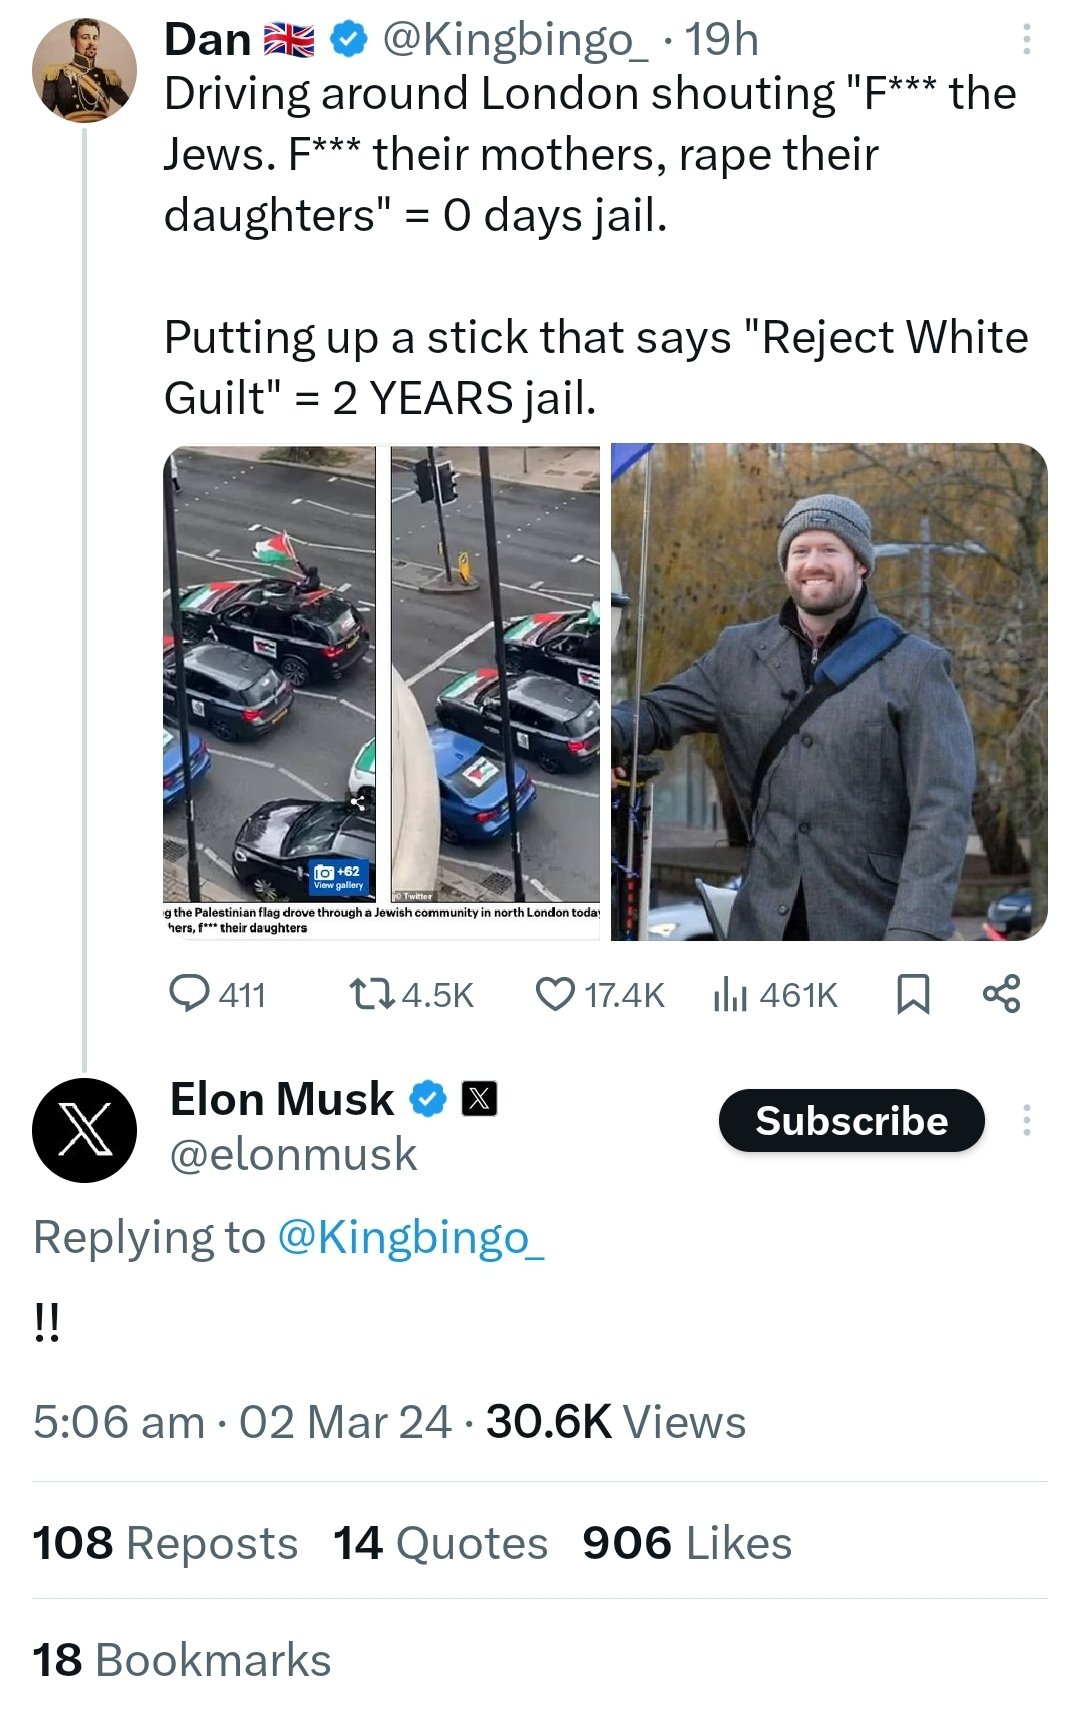1080x1712 pixels.
Task: Open Dan's profile avatar
Action: point(84,70)
